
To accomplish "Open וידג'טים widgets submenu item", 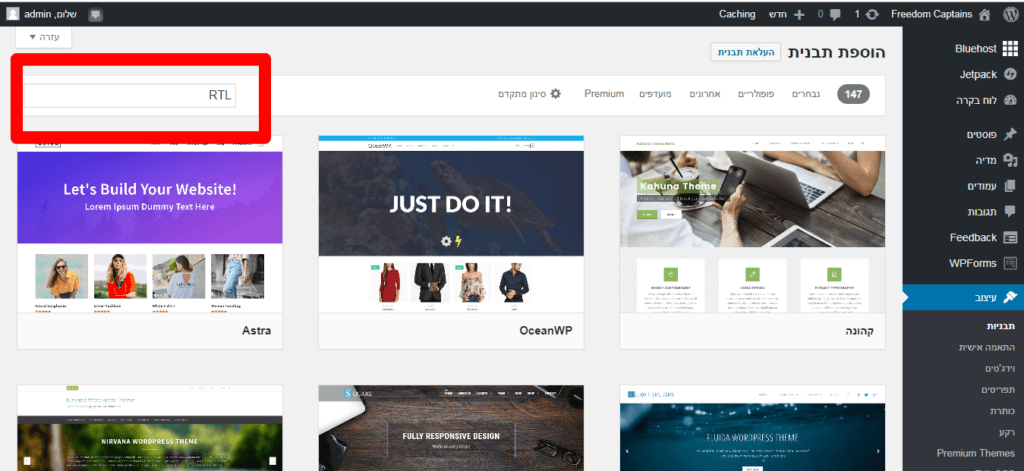I will 999,368.
